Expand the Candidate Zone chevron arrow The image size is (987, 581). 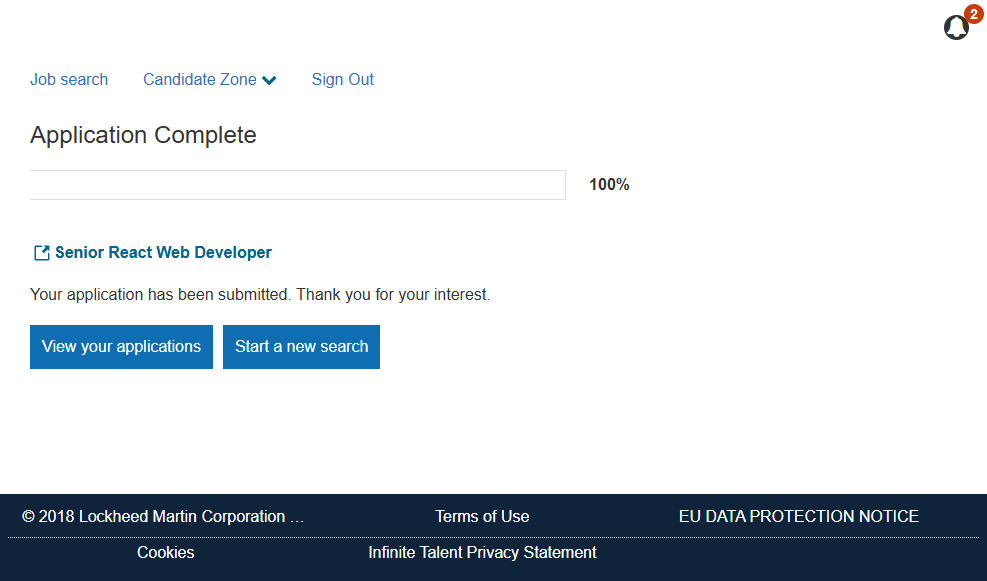tap(269, 81)
